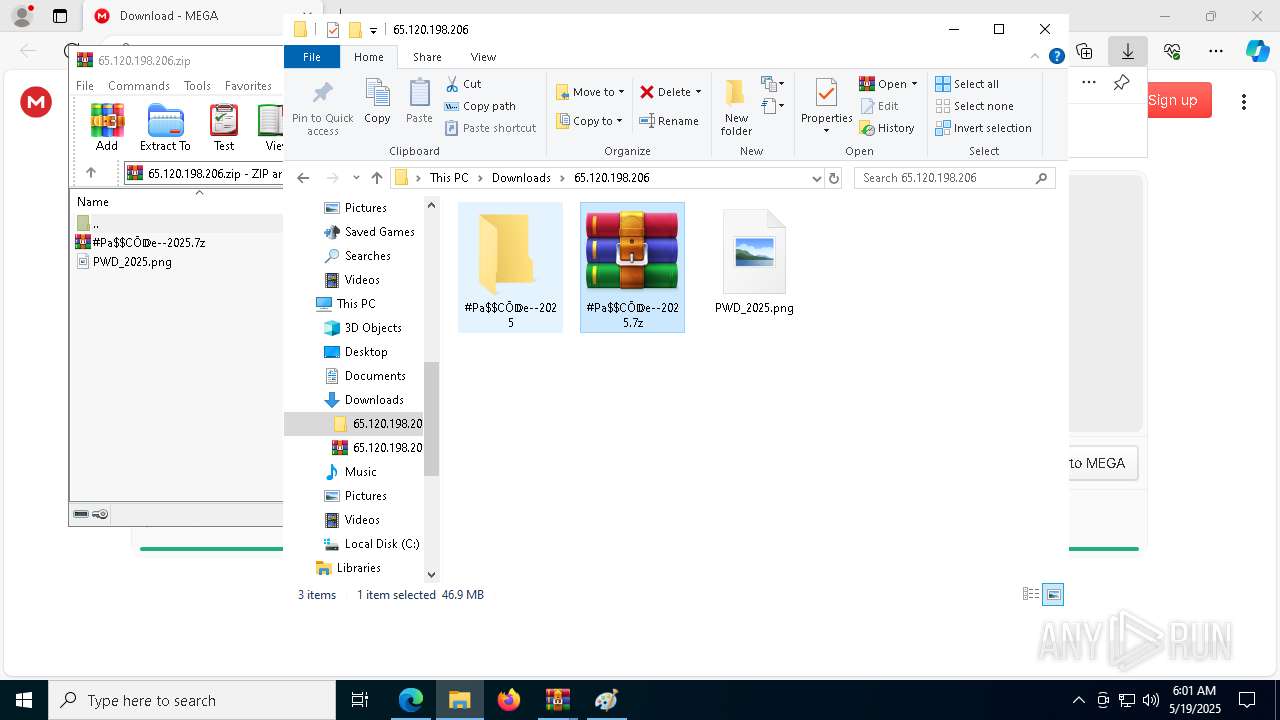The height and width of the screenshot is (720, 1280).
Task: Open the recent locations dropdown arrow
Action: pos(356,178)
